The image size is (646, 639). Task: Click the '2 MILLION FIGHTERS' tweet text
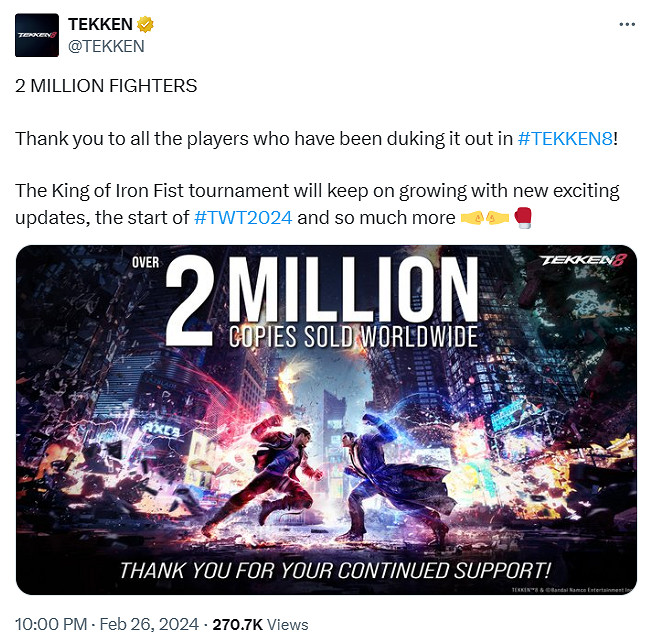click(x=106, y=86)
